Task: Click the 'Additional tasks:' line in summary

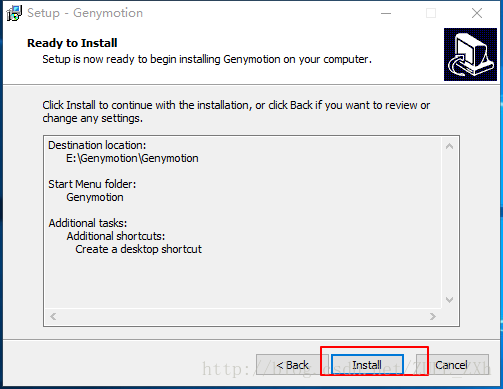Action: click(88, 223)
